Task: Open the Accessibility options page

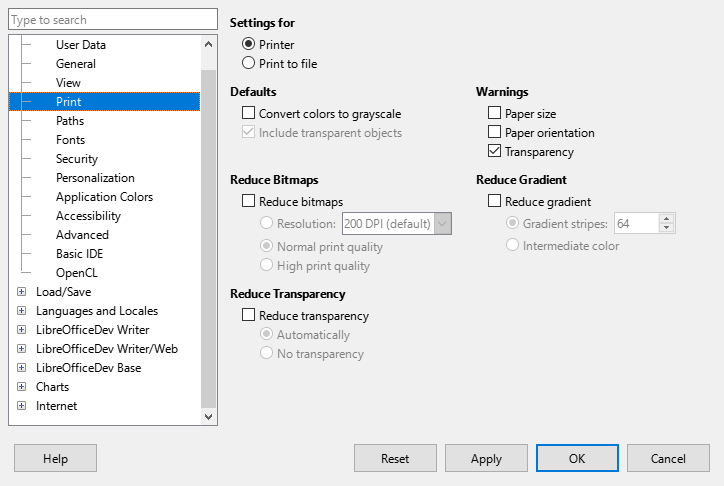Action: point(88,216)
